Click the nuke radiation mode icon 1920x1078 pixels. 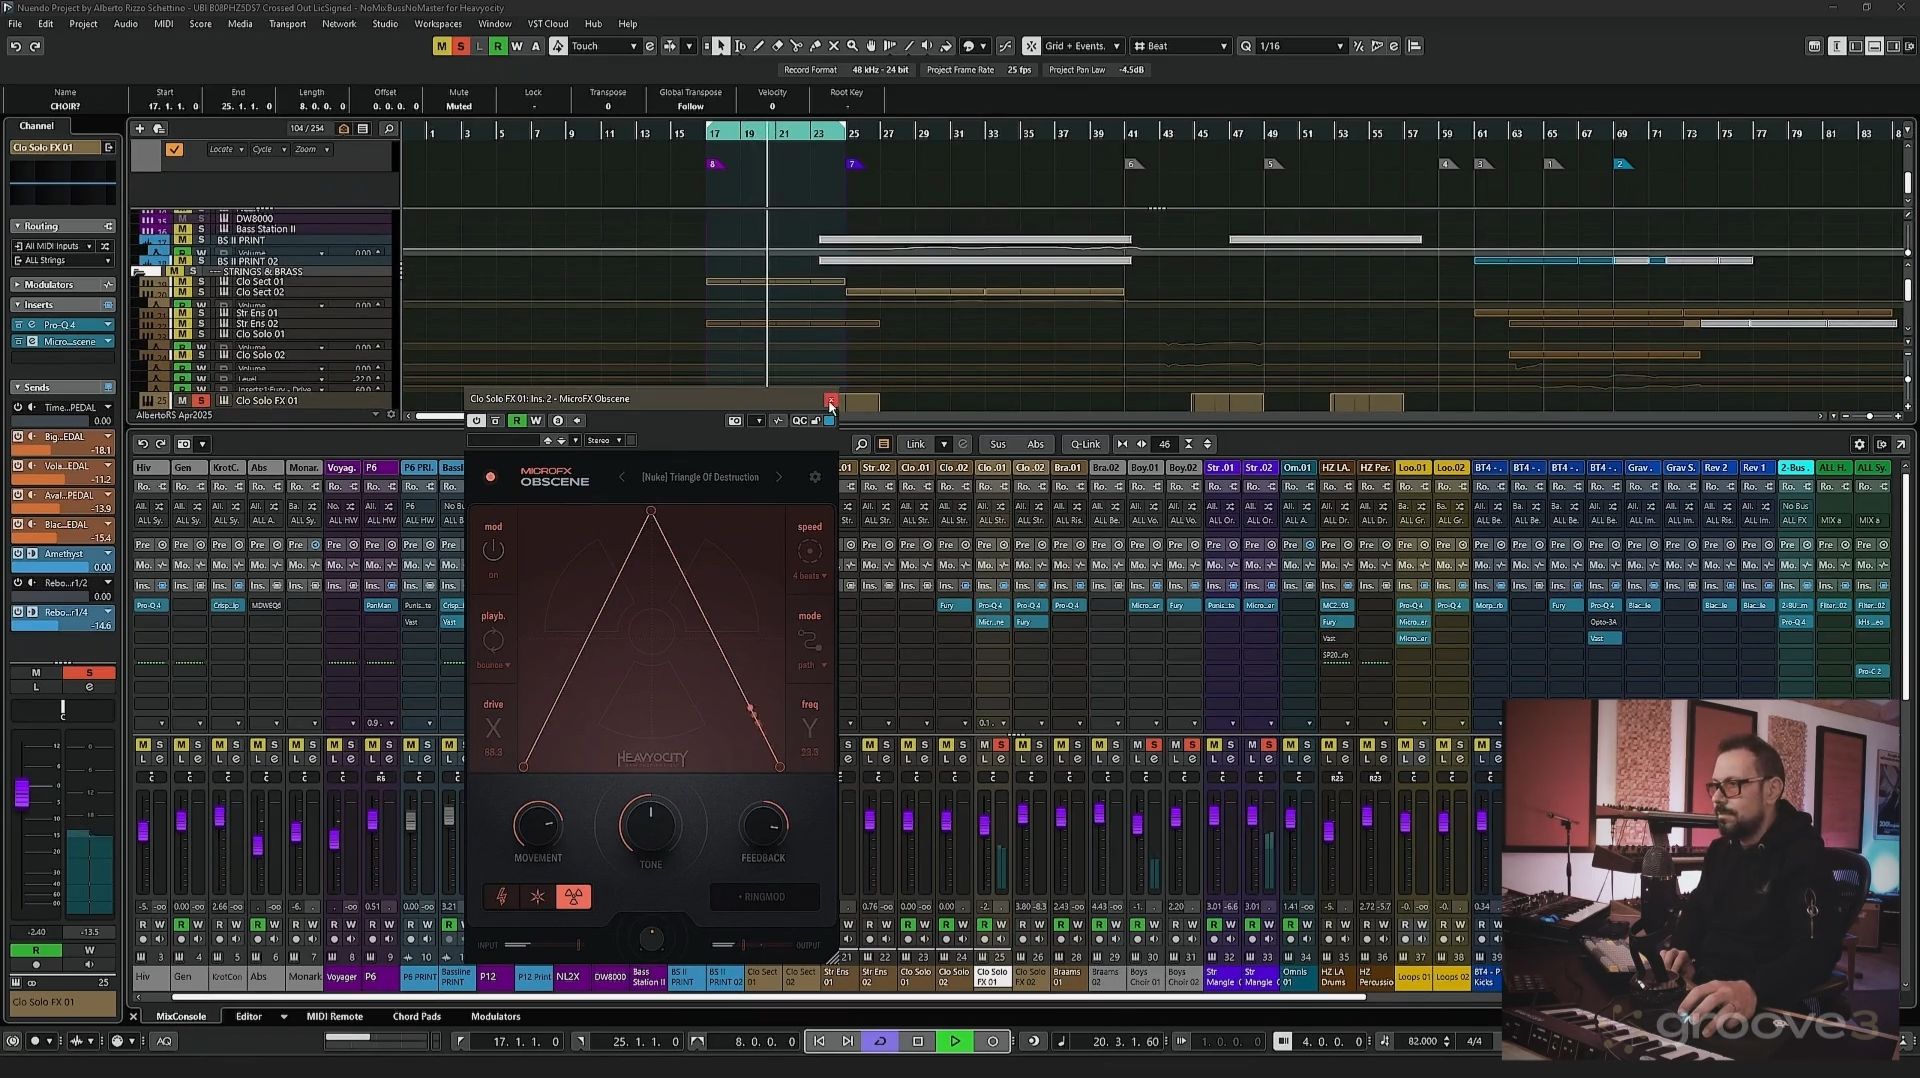click(573, 897)
